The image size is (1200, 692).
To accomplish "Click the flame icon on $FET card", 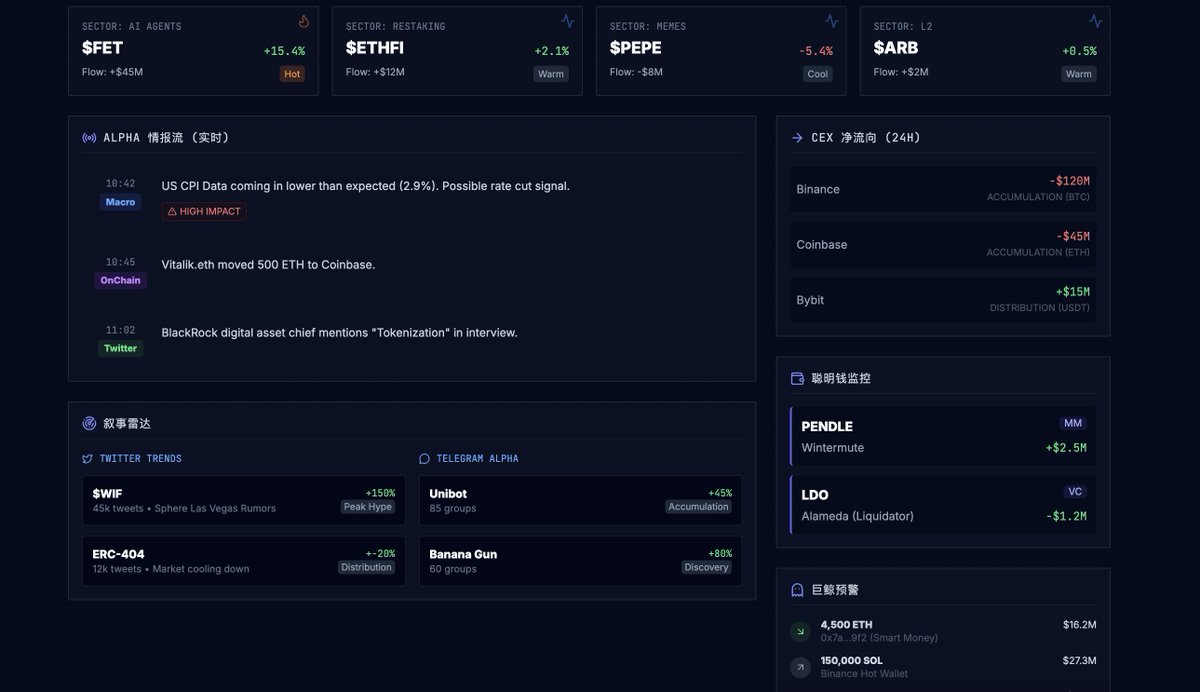I will point(304,21).
